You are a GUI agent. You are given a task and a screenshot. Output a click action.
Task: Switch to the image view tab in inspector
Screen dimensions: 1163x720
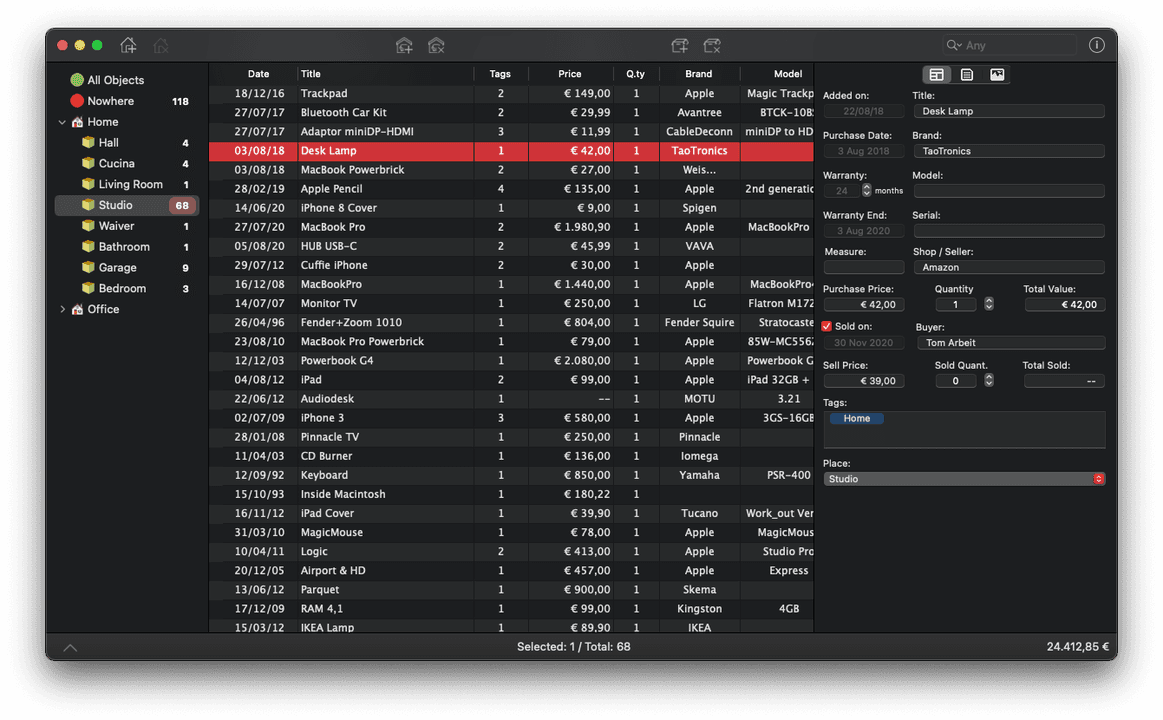pyautogui.click(x=997, y=75)
